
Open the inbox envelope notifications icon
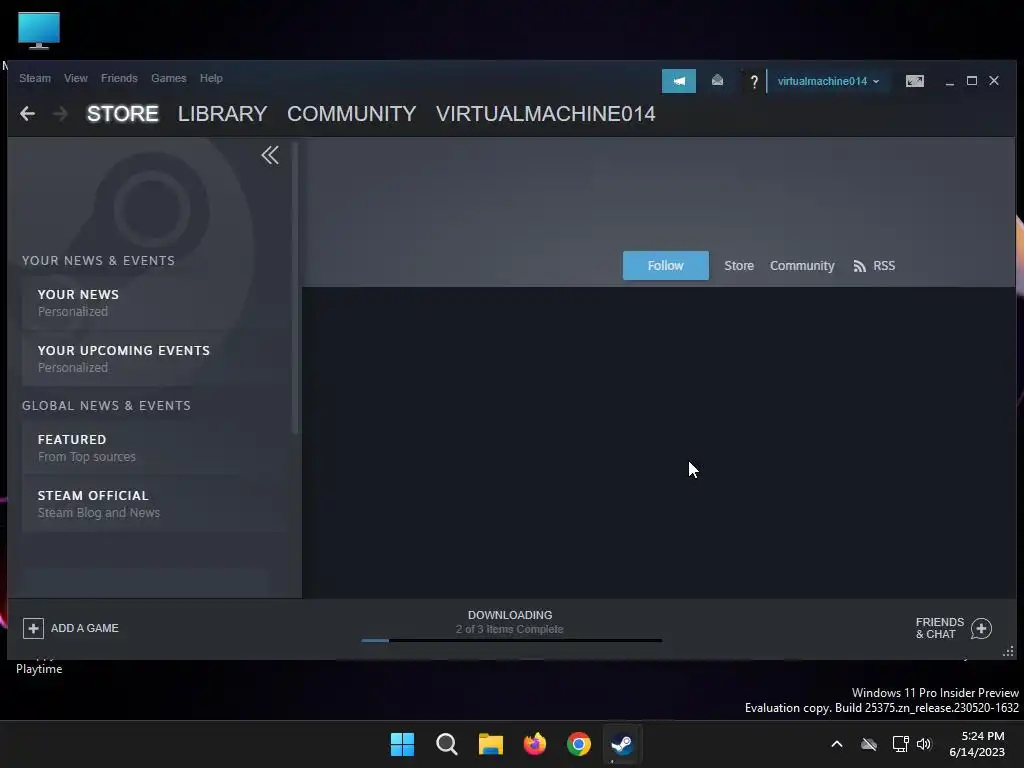(x=717, y=81)
